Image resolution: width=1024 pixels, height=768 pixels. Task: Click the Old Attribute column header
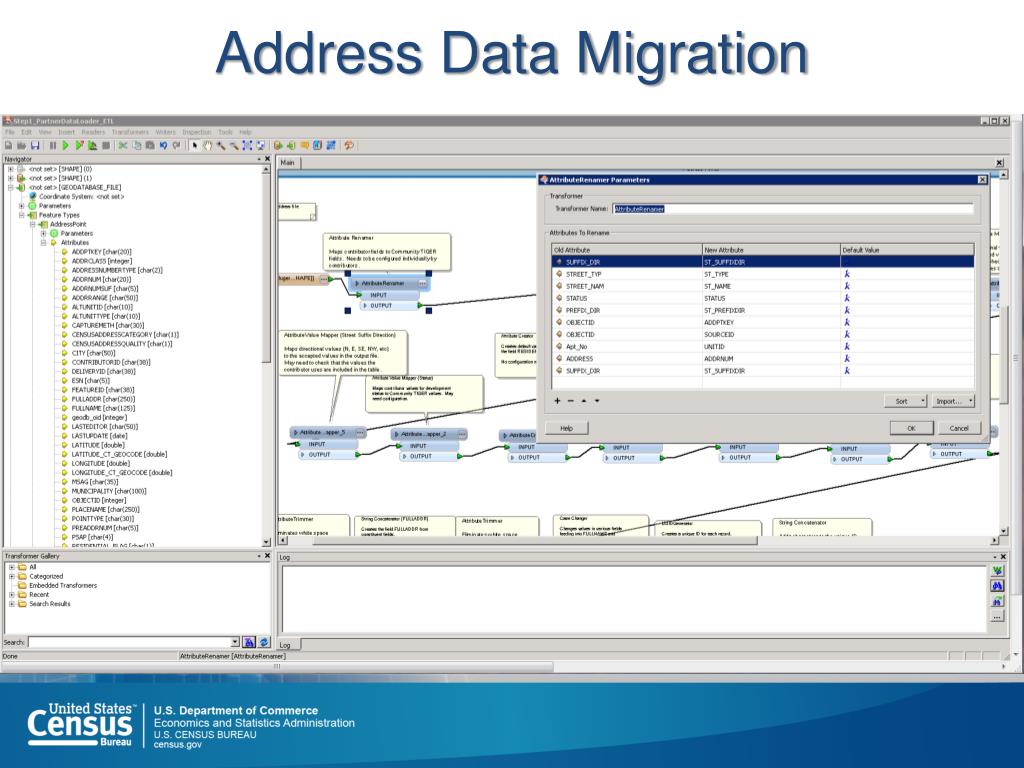tap(627, 249)
